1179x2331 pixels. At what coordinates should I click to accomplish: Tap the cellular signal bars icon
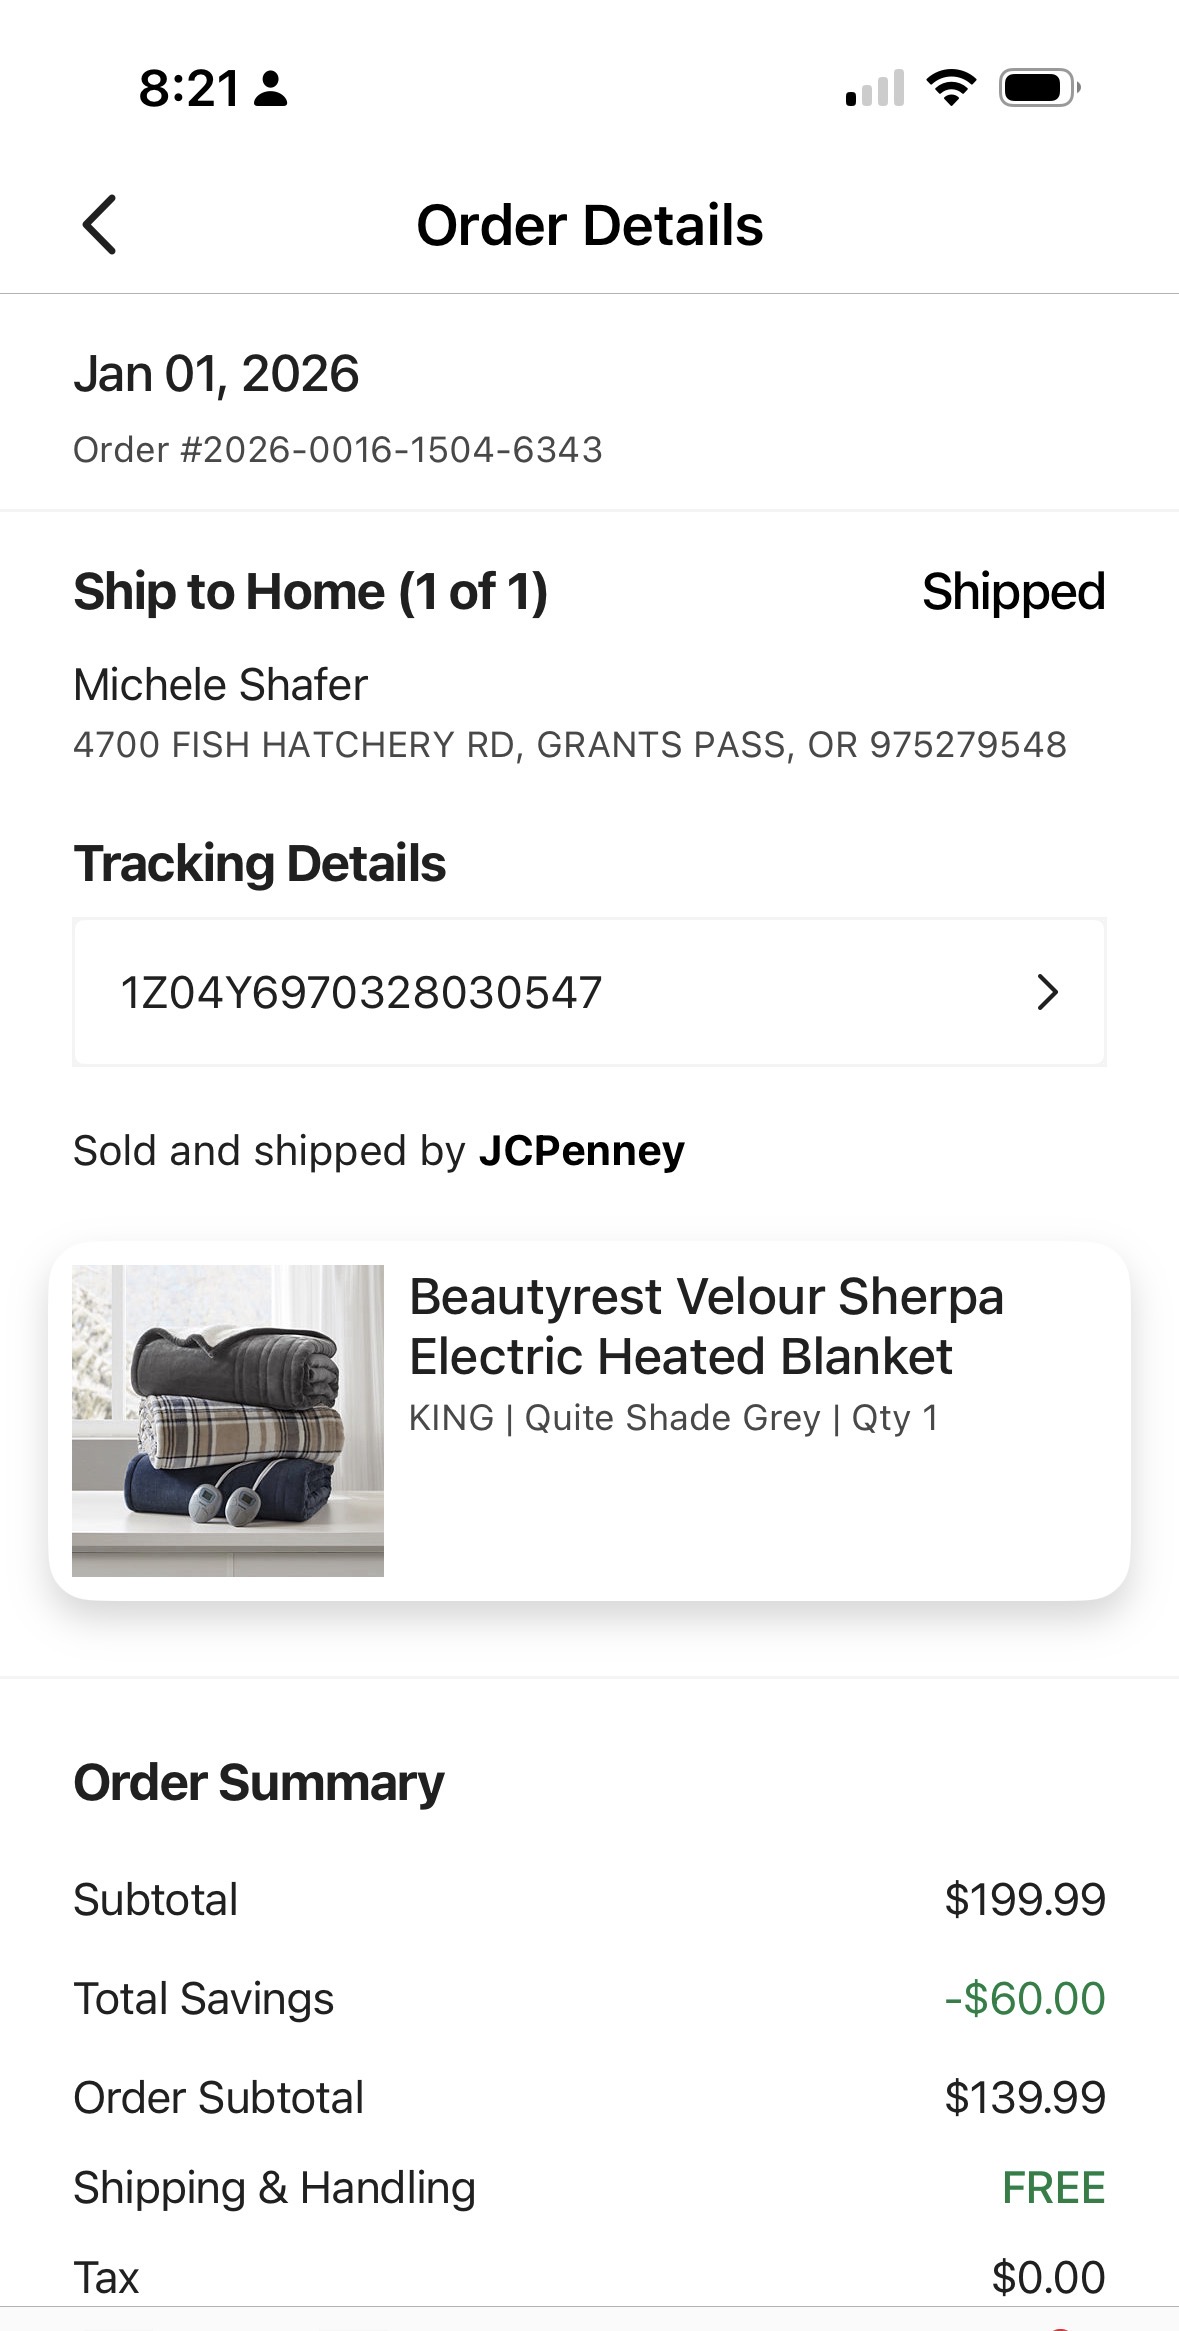(875, 88)
